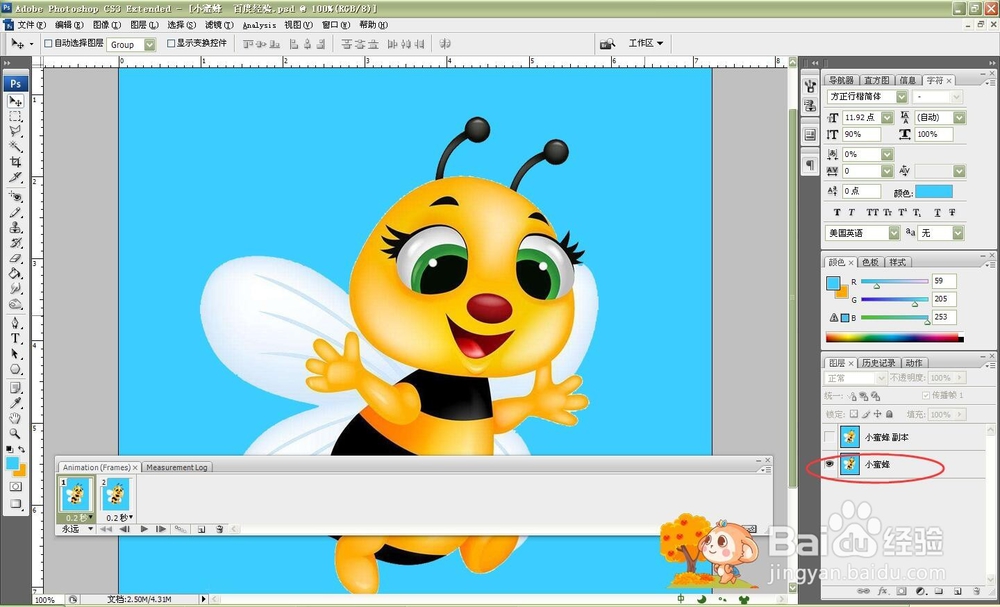Open the leading (自动) dropdown
1000x607 pixels.
point(959,118)
